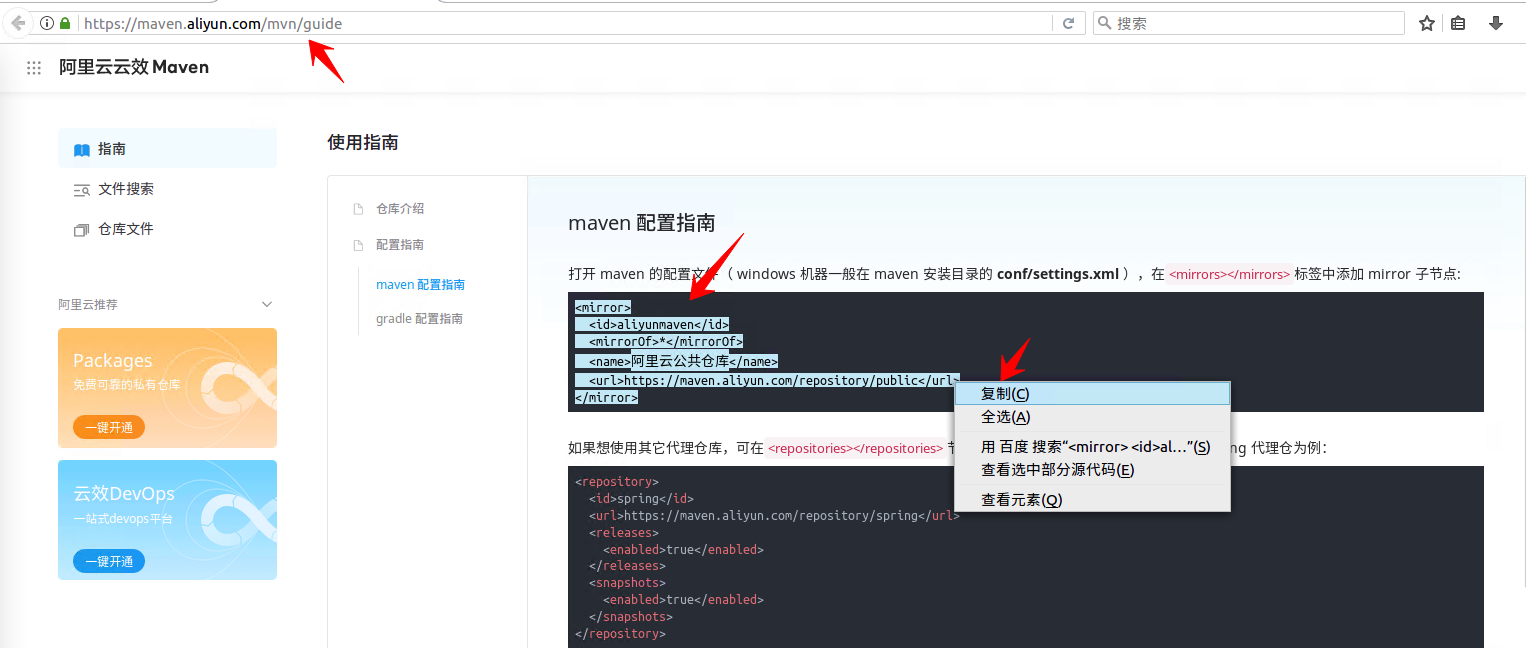This screenshot has height=648, width=1526.
Task: Click the <id>aliyunmaven</id> code line
Action: click(x=659, y=325)
